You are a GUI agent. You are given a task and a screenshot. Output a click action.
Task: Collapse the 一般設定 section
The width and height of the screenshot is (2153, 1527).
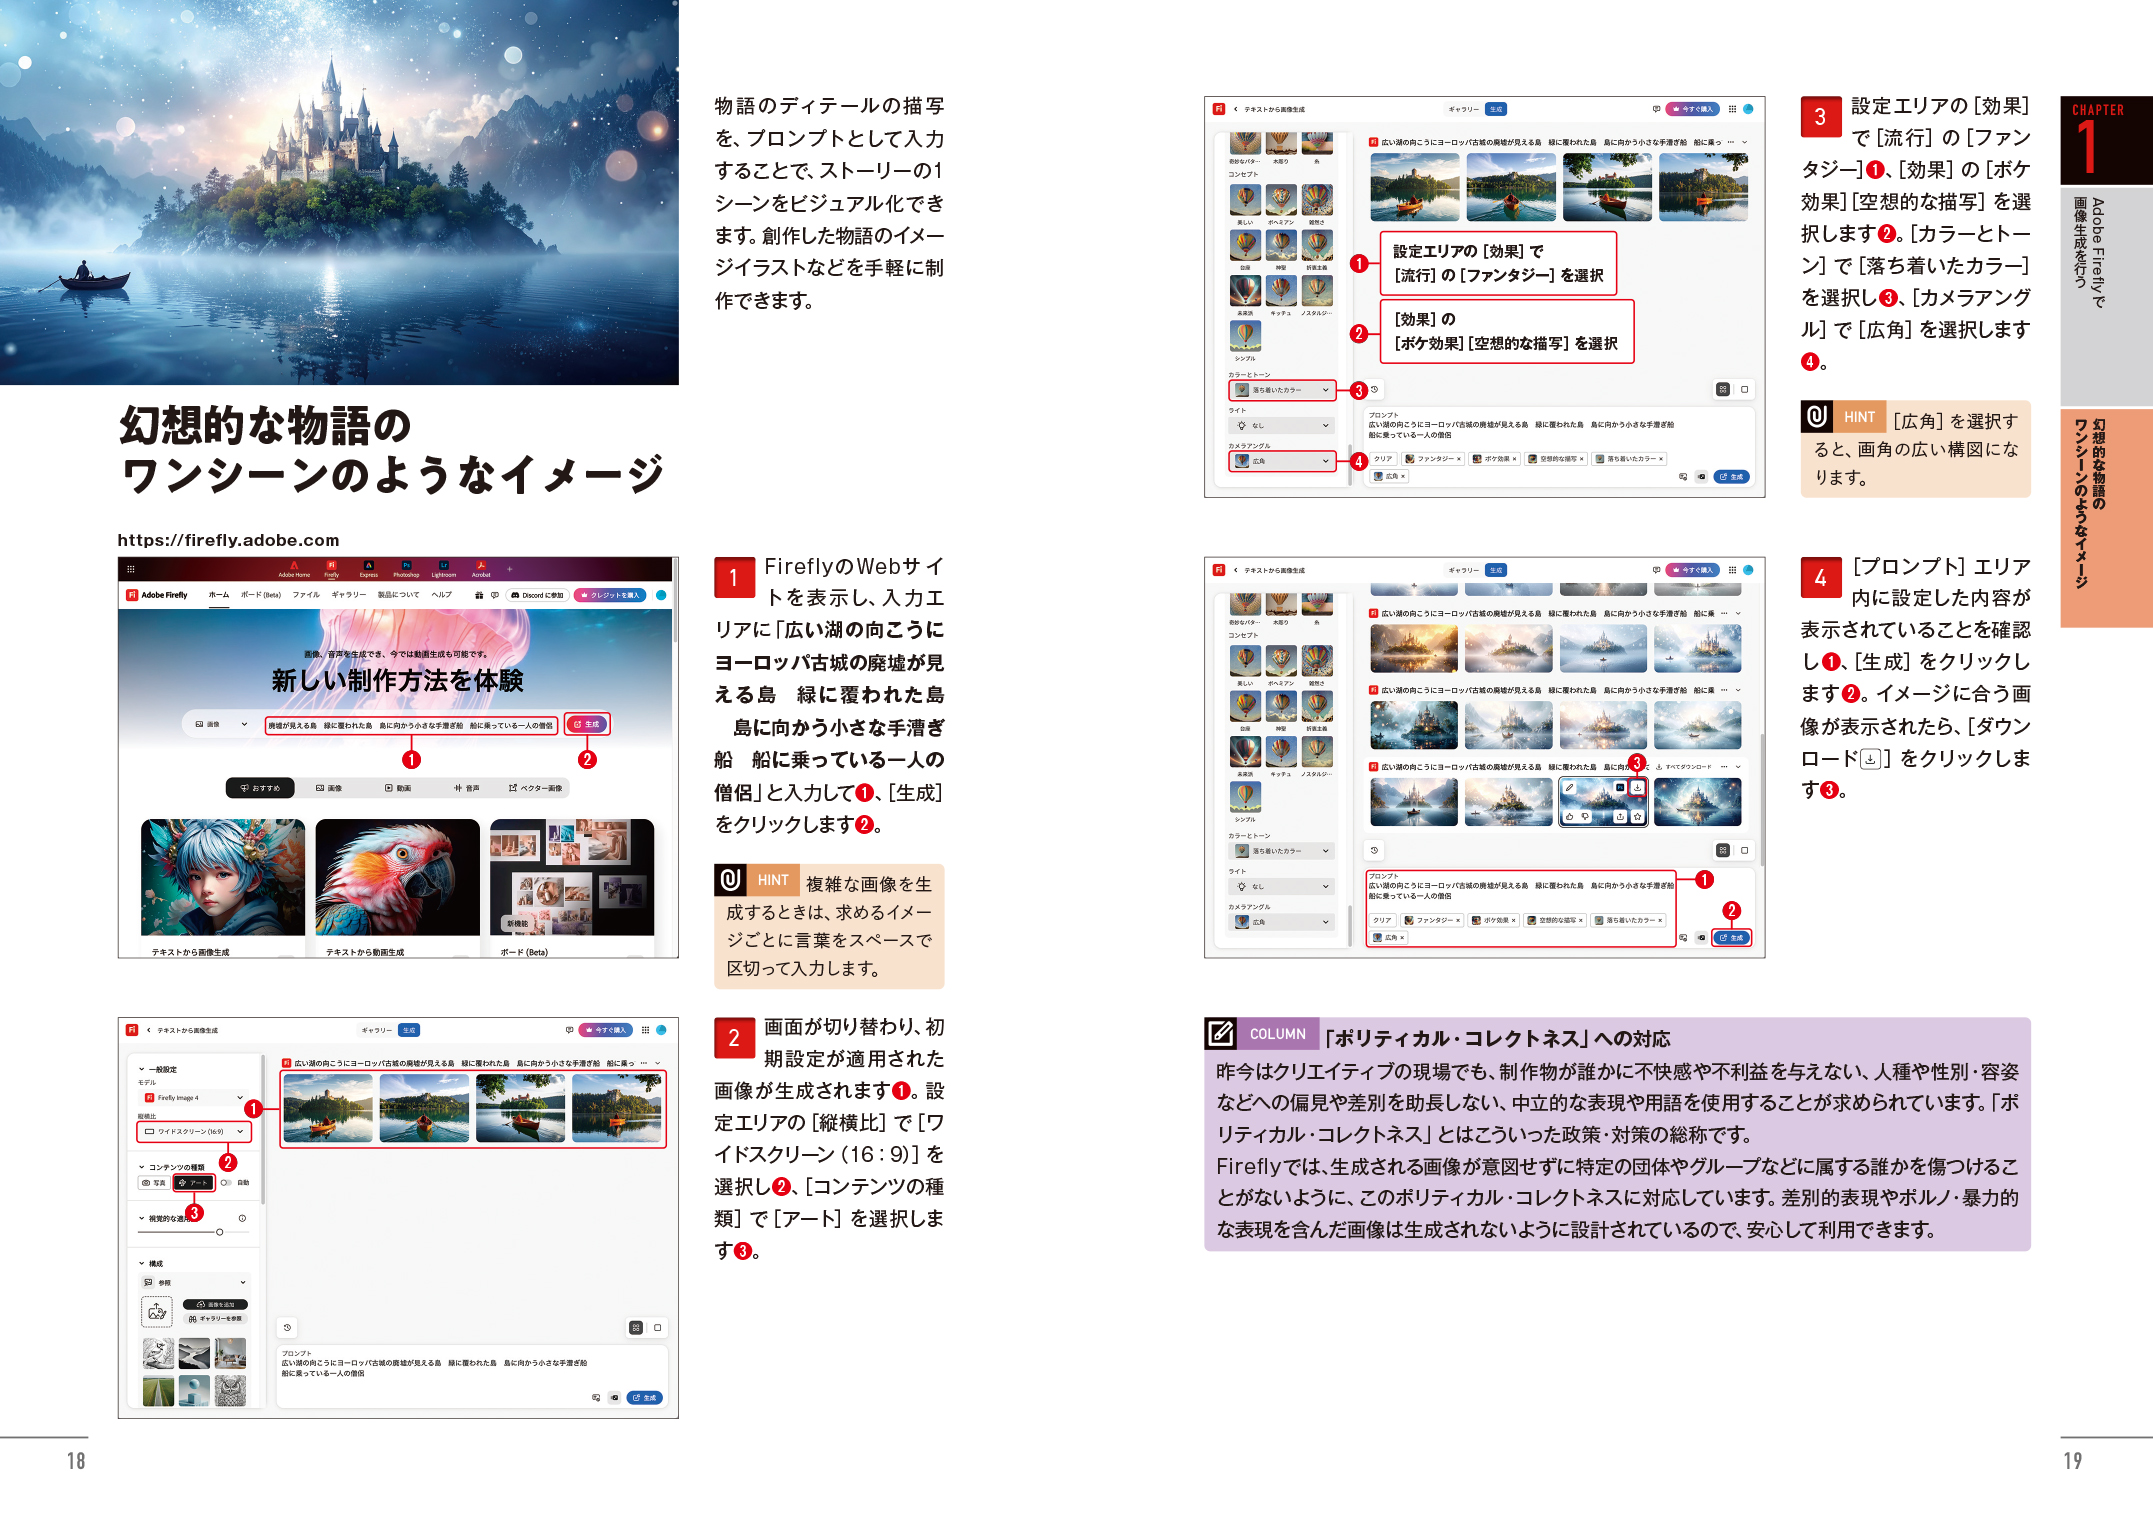pyautogui.click(x=141, y=1069)
